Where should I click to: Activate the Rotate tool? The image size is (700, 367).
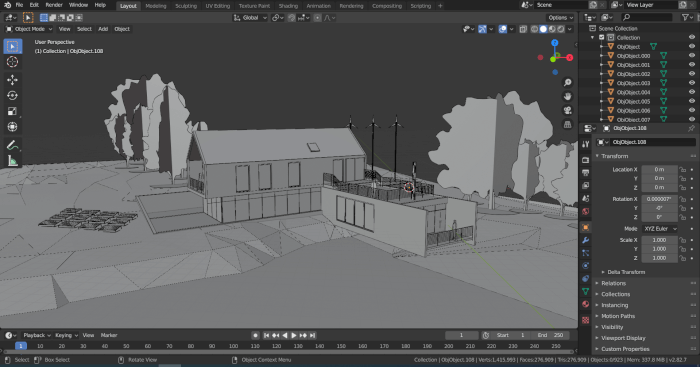[x=12, y=96]
